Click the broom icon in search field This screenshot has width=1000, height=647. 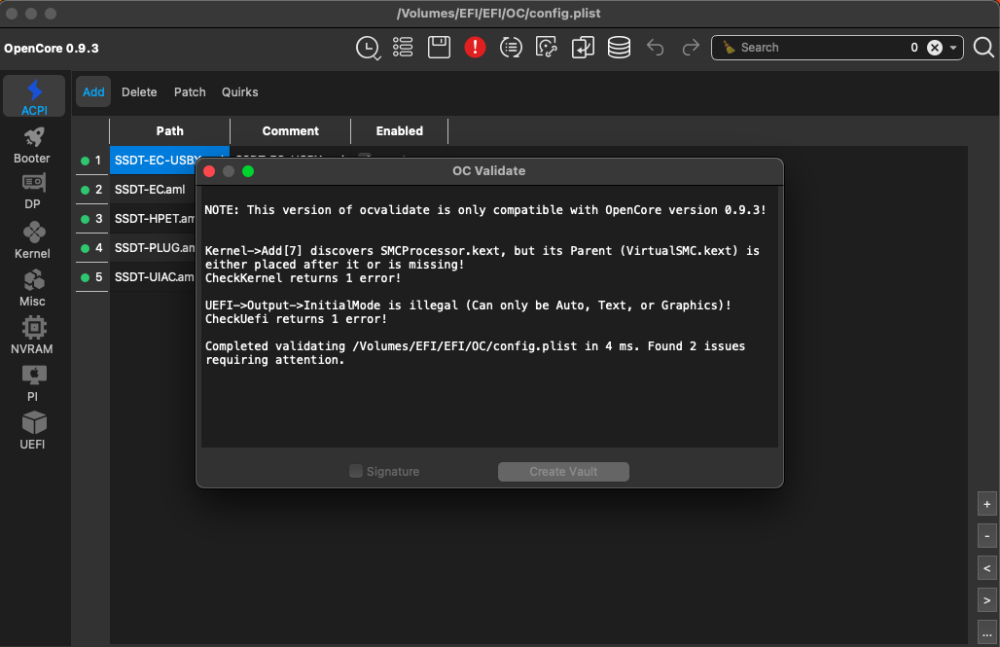pyautogui.click(x=728, y=47)
